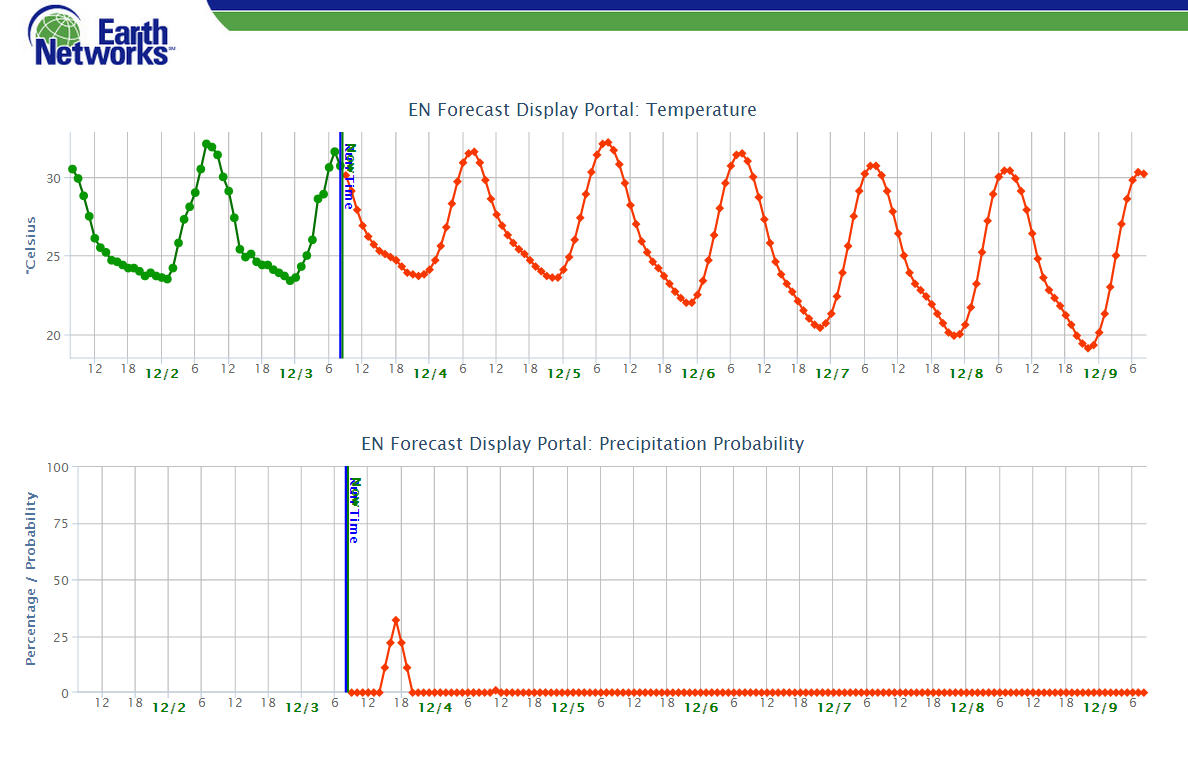Viewport: 1188px width, 760px height.
Task: Click the 12/3 date label under Precipitation chart
Action: point(302,708)
